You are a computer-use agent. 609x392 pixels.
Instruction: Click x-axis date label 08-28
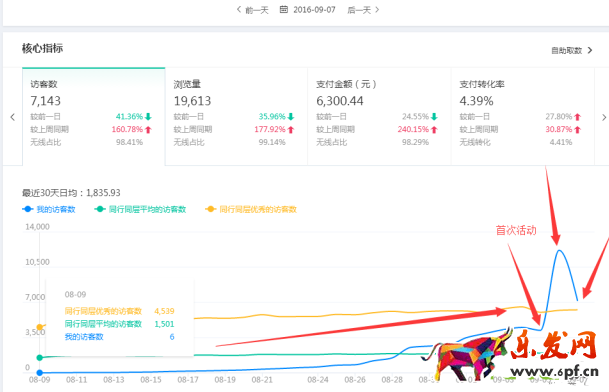(392, 380)
